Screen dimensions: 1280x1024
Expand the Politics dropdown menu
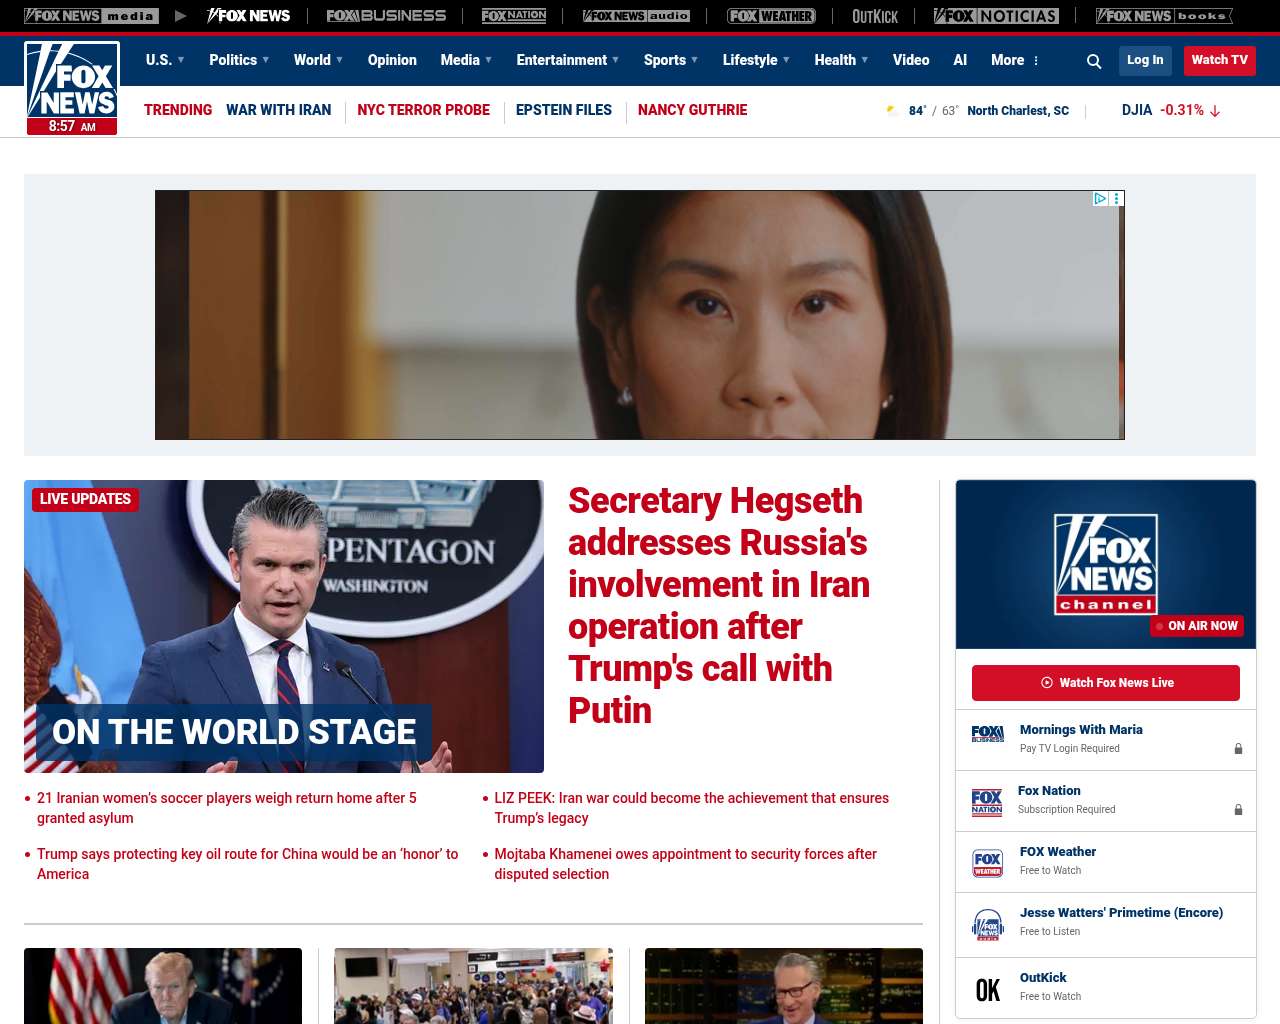click(239, 60)
